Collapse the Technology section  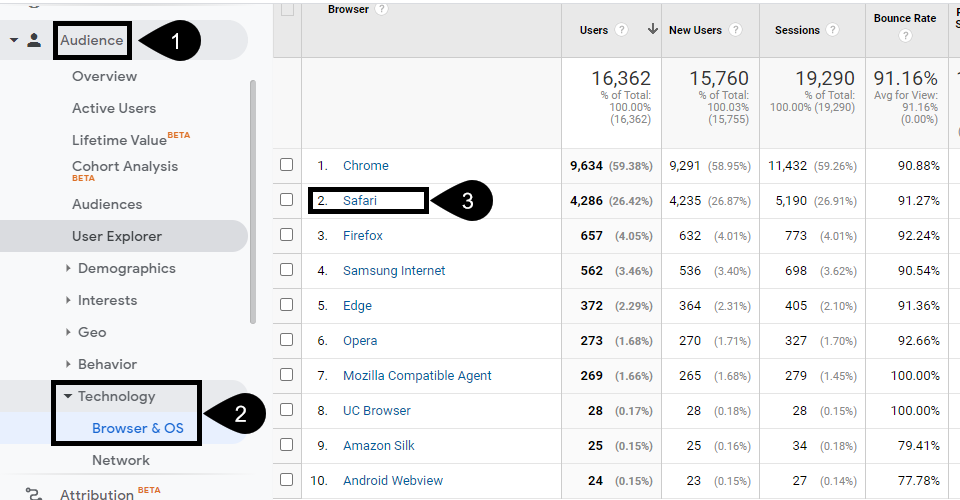click(68, 396)
